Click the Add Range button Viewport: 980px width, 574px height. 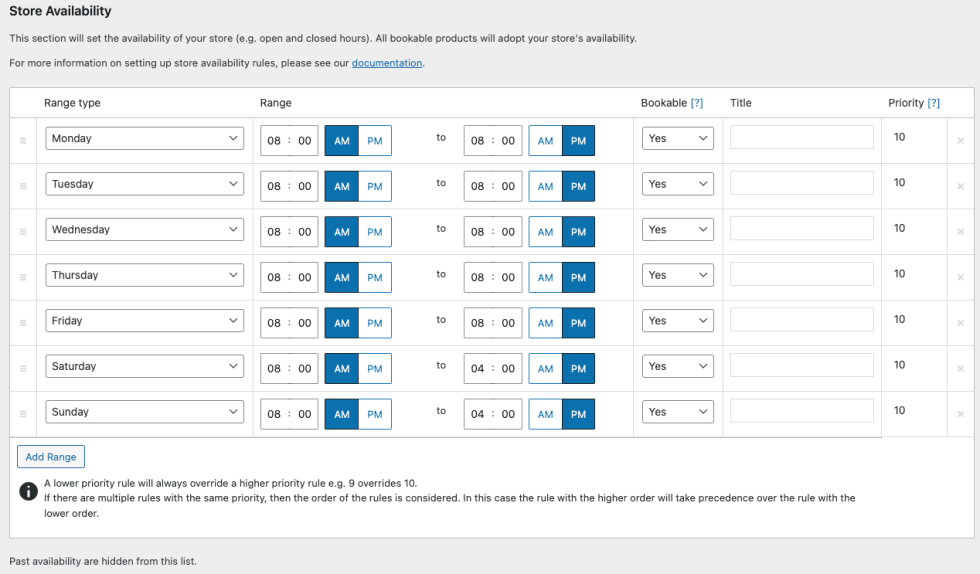pyautogui.click(x=51, y=457)
